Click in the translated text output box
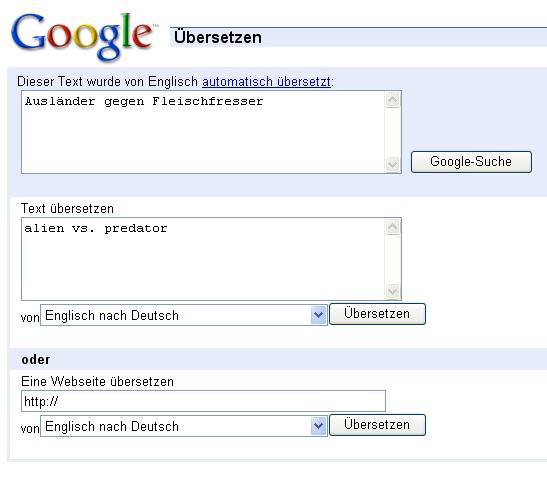Image resolution: width=547 pixels, height=477 pixels. 203,132
